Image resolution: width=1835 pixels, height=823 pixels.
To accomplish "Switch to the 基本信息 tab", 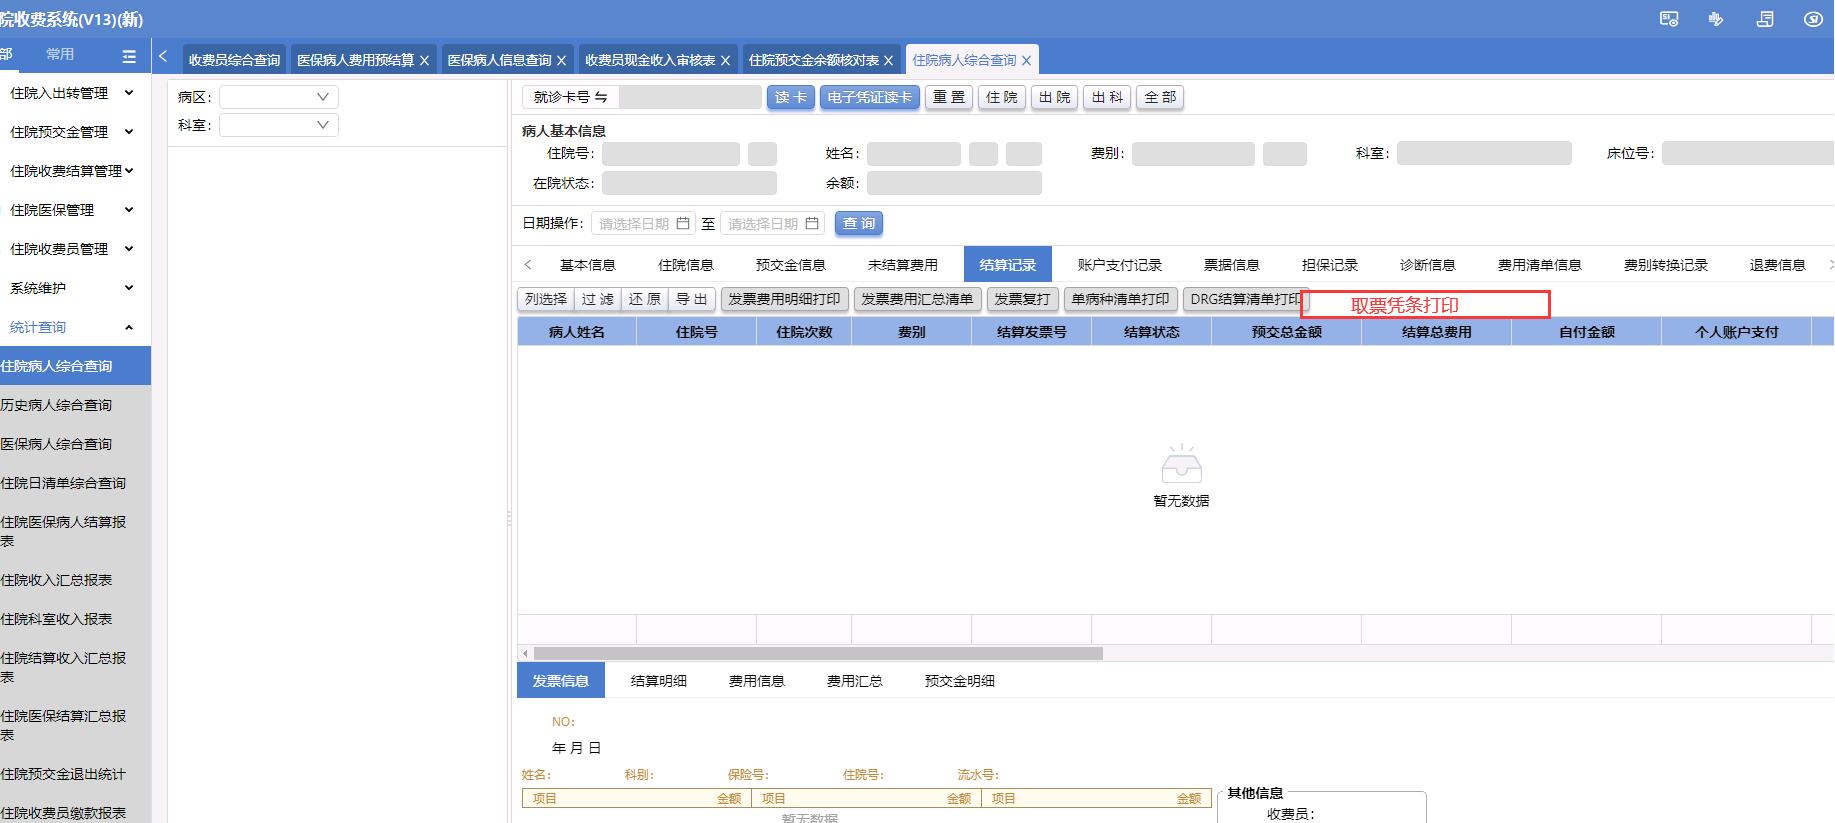I will click(x=587, y=265).
